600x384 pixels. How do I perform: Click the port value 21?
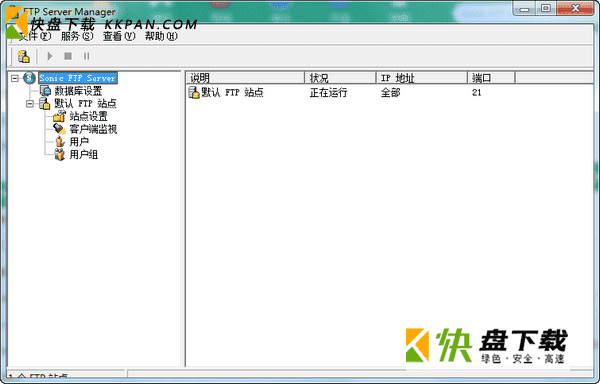pos(476,93)
